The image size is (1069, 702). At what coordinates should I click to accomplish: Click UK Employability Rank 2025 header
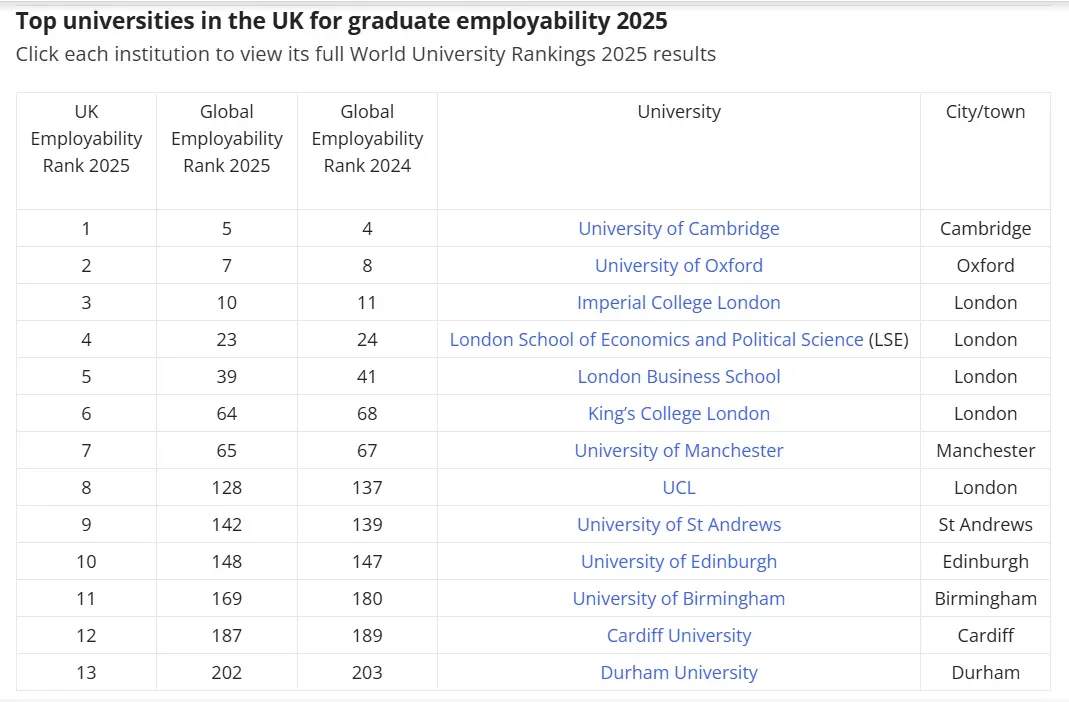[86, 139]
